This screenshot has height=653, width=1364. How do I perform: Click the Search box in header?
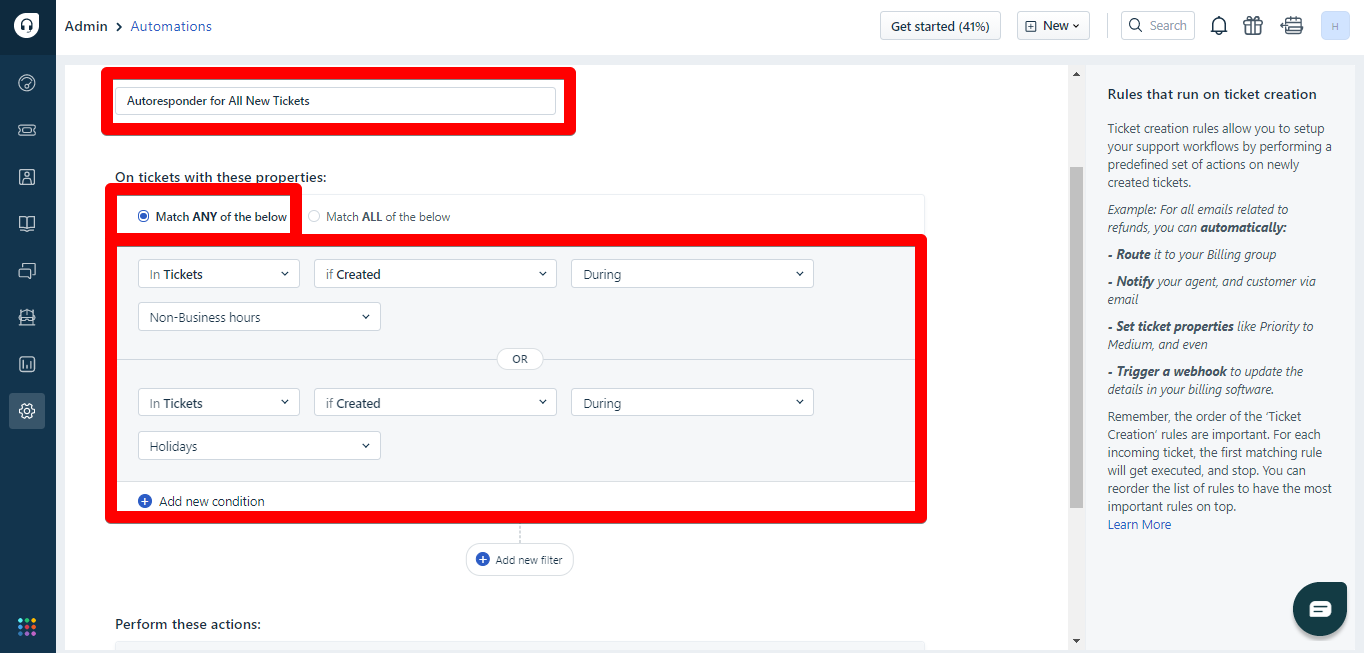pyautogui.click(x=1158, y=26)
